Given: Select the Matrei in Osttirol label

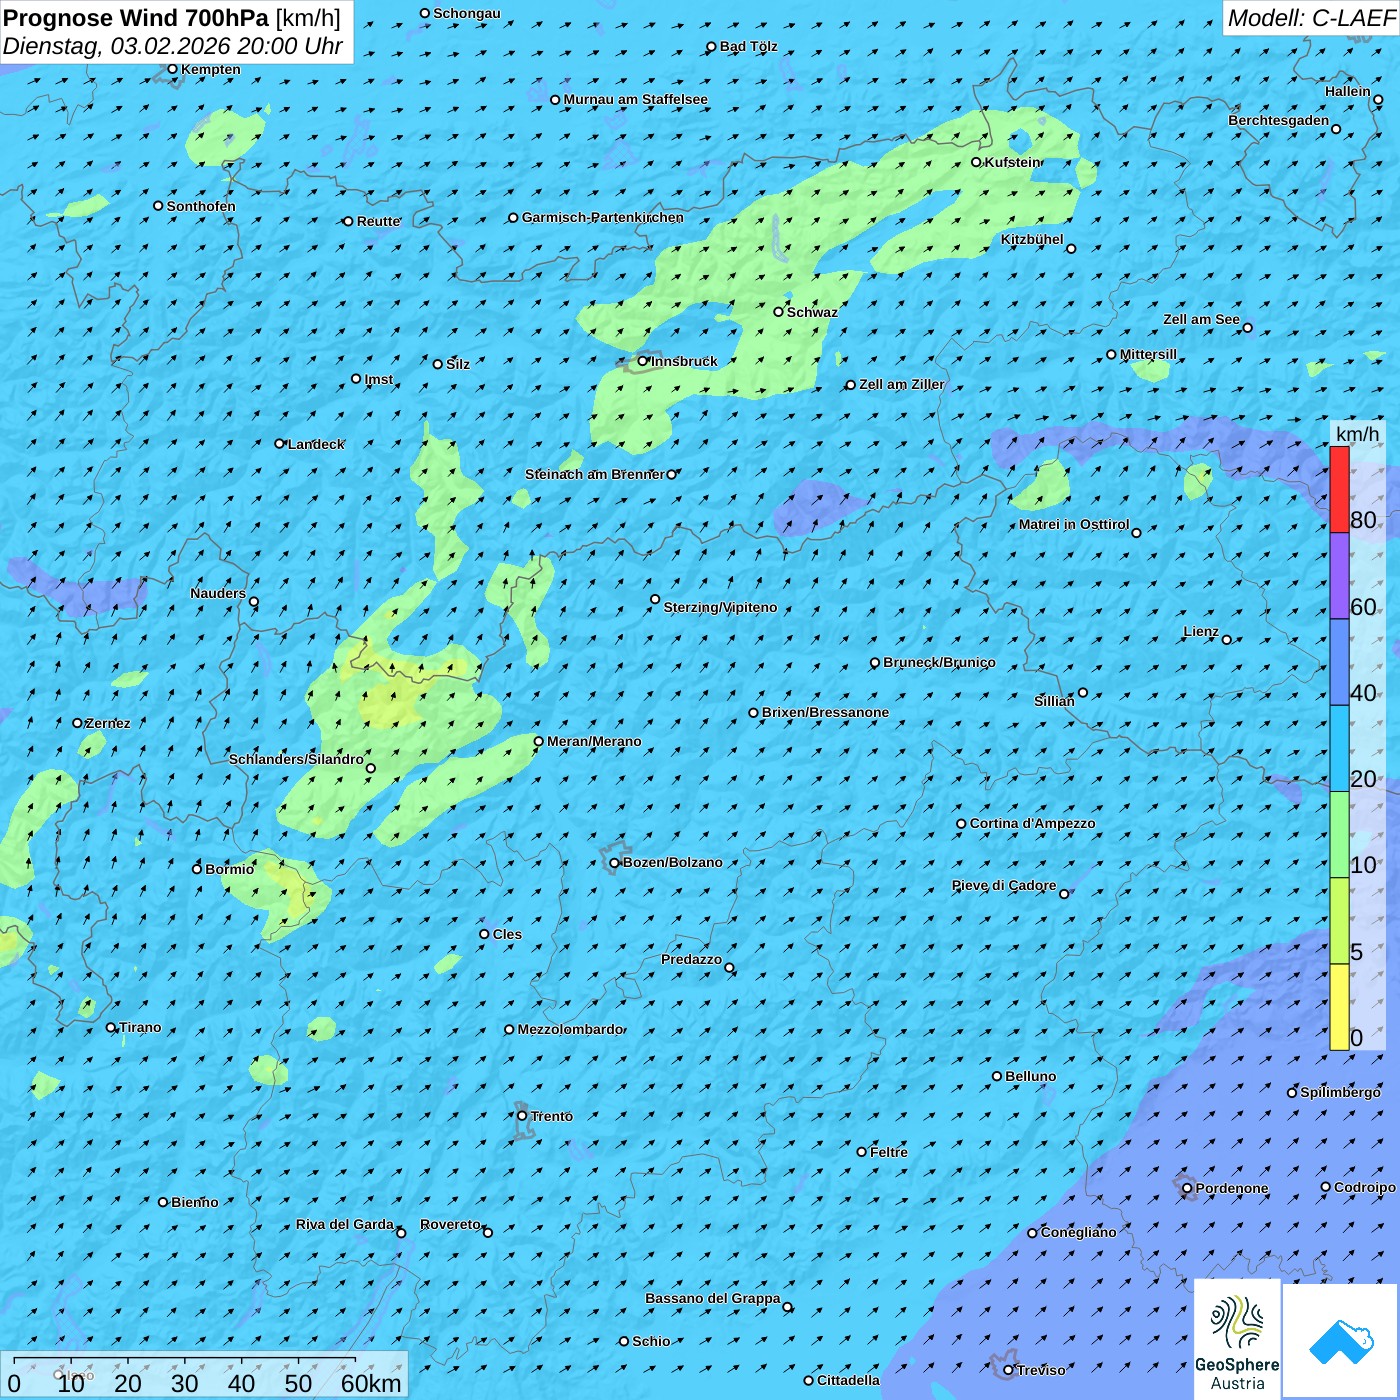Looking at the screenshot, I should pyautogui.click(x=1074, y=524).
